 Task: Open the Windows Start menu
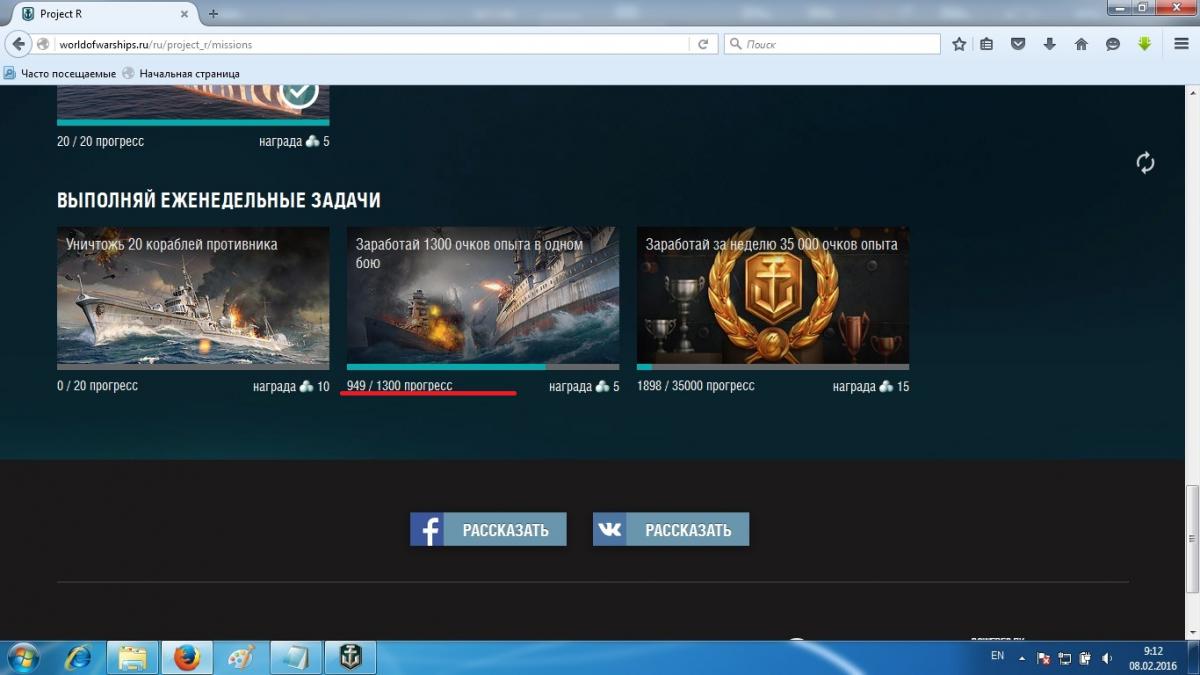pos(22,657)
